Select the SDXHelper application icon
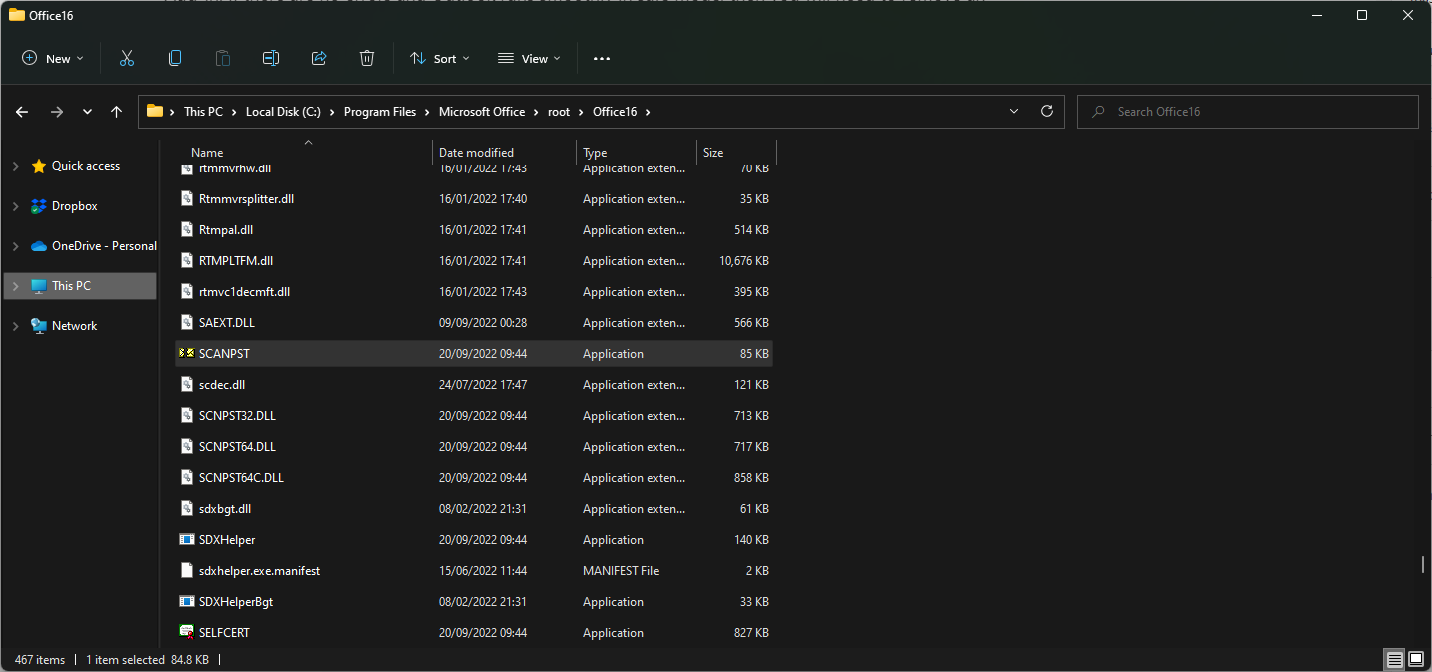Image resolution: width=1432 pixels, height=672 pixels. click(x=186, y=540)
